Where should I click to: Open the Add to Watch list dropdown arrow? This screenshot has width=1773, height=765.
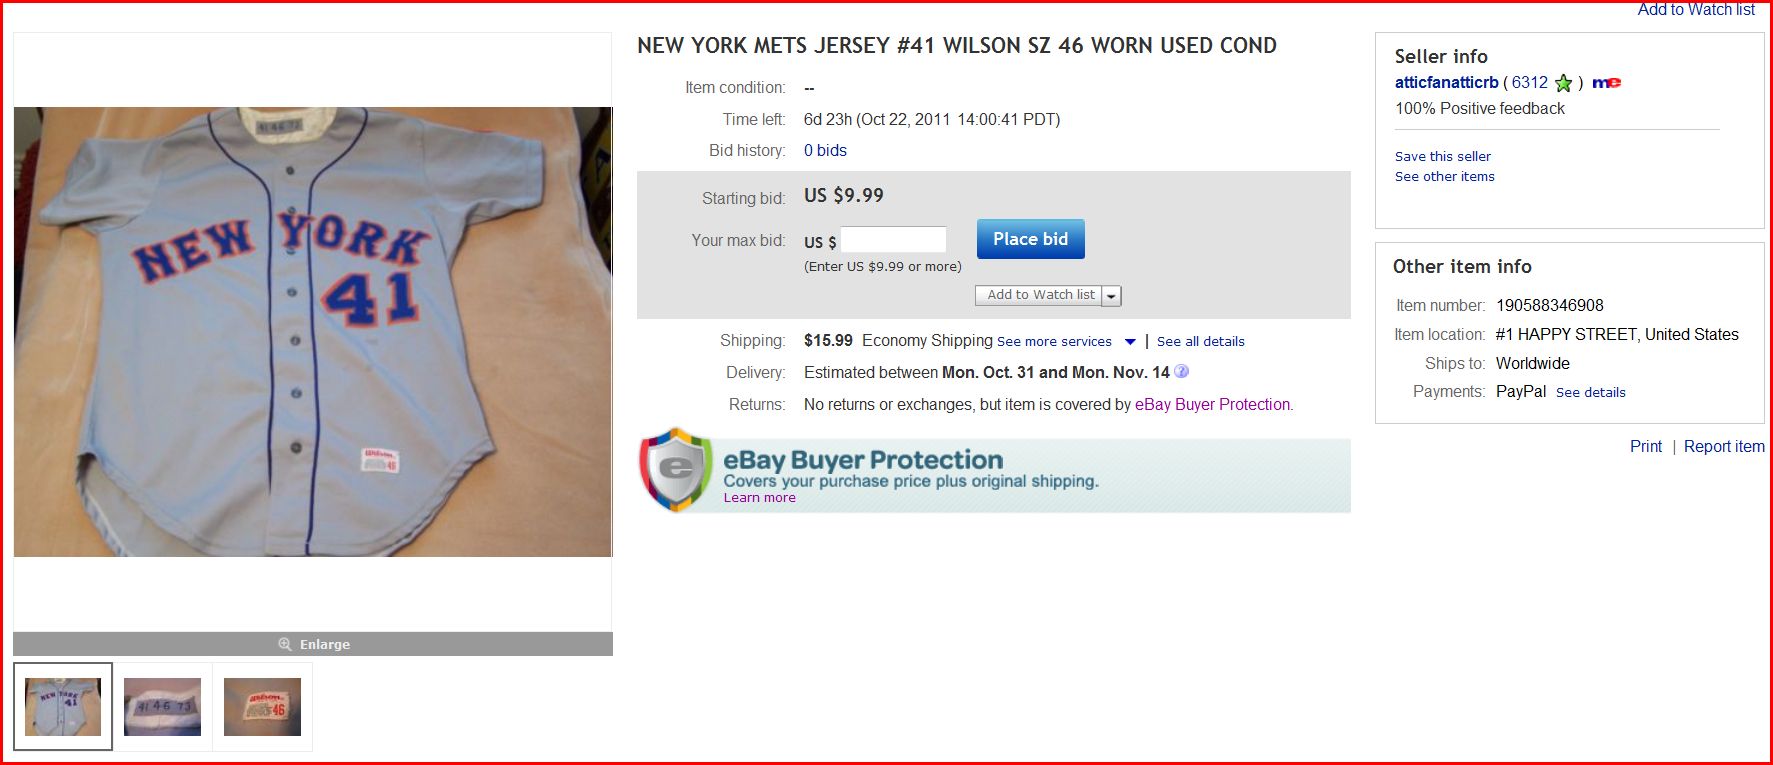pos(1111,296)
